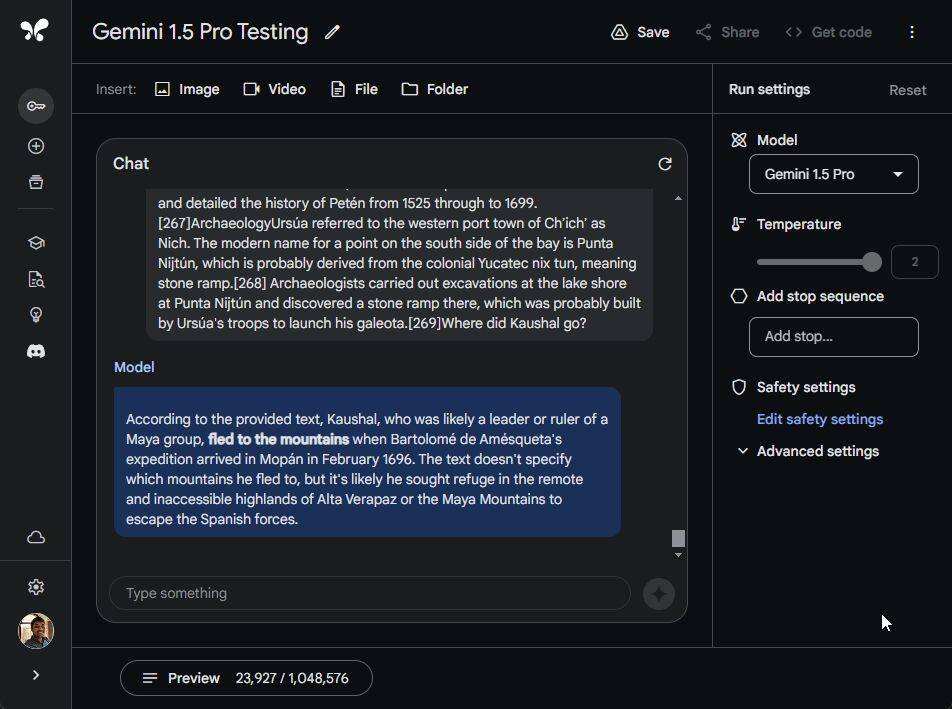Click the Preview token count button
Screen dimensions: 952x709
[246, 678]
